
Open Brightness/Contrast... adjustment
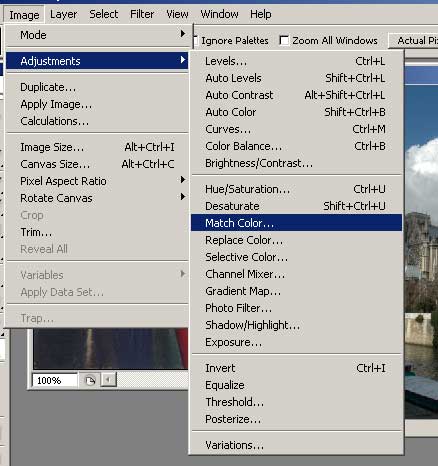pyautogui.click(x=296, y=163)
